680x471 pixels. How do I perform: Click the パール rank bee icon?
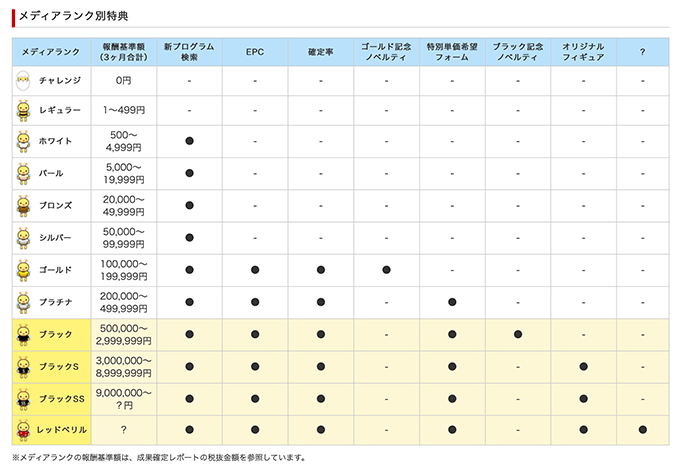point(23,173)
